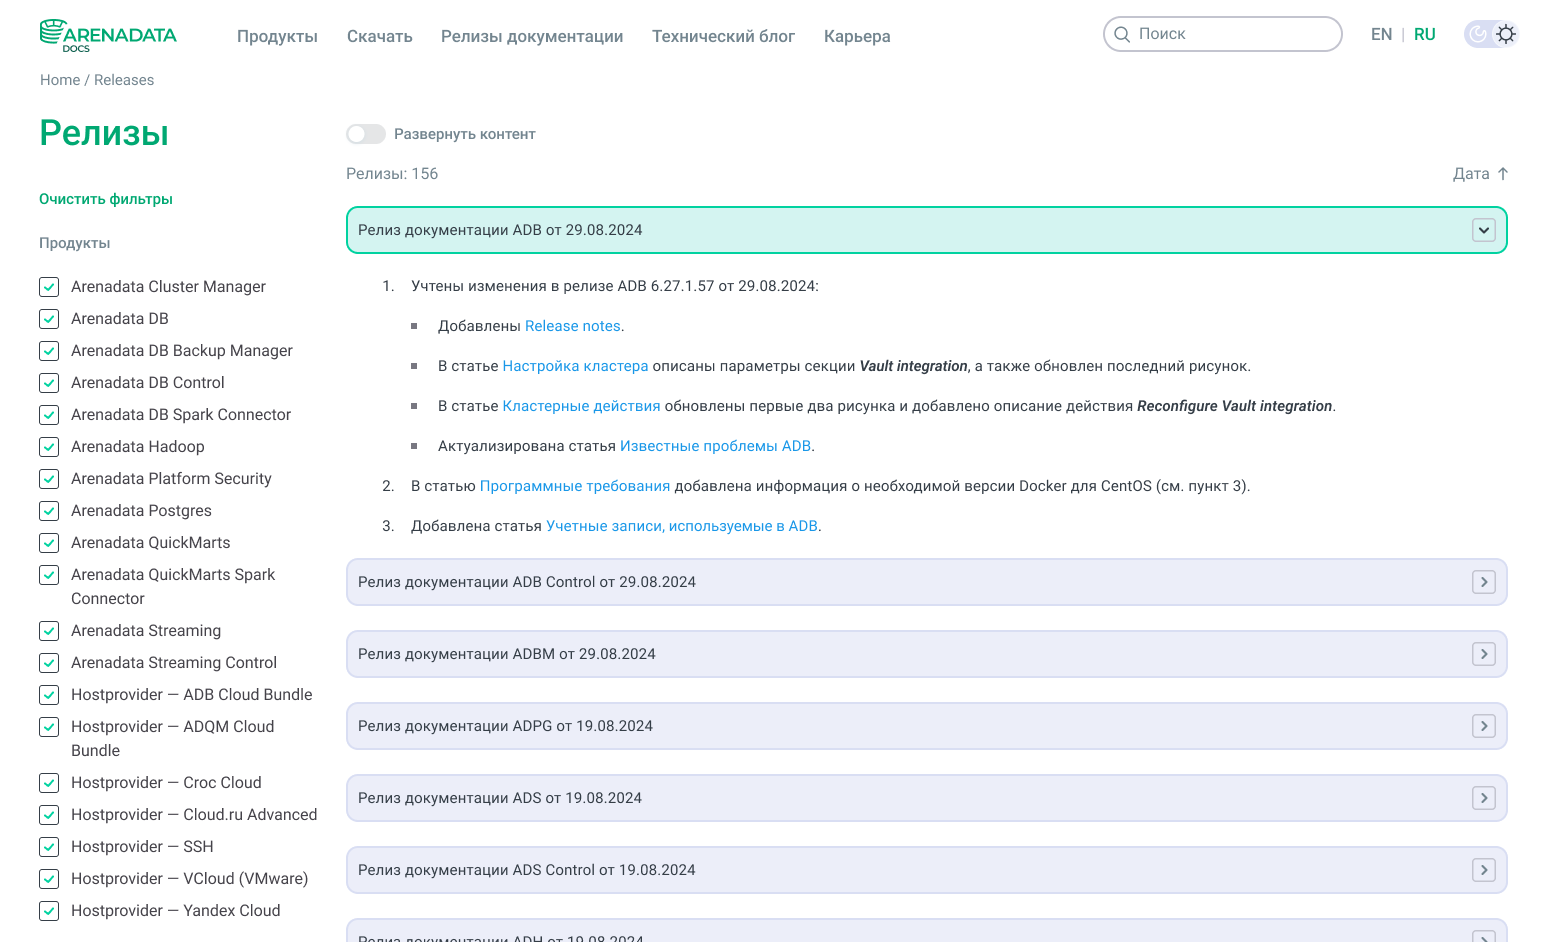Open Релизы документации menu item
Image resolution: width=1560 pixels, height=942 pixels.
pos(532,36)
